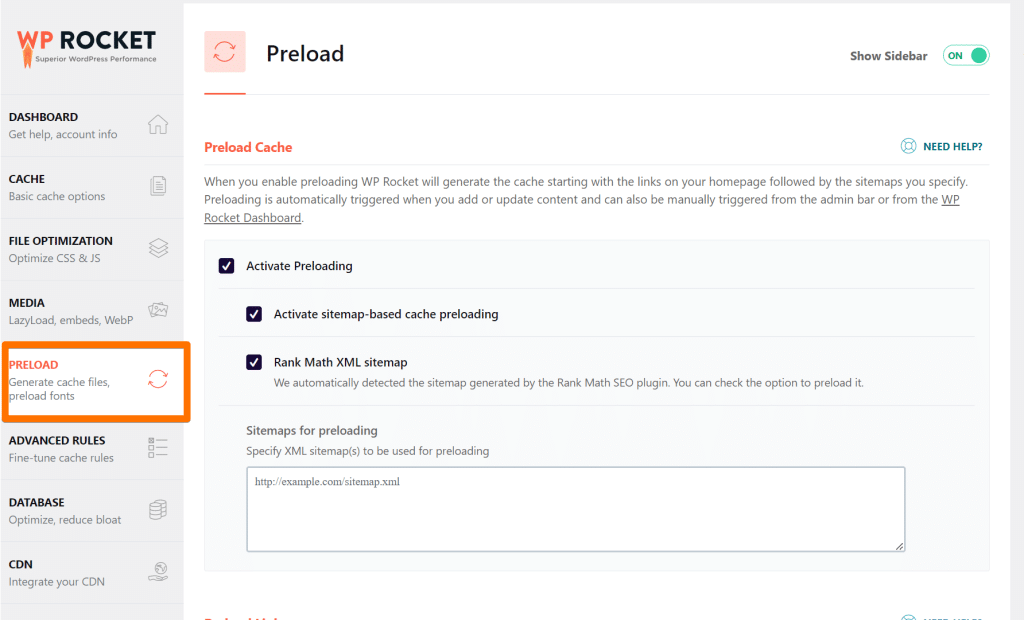Image resolution: width=1024 pixels, height=620 pixels.
Task: Uncheck the Rank Math XML sitemap checkbox
Action: coord(254,362)
